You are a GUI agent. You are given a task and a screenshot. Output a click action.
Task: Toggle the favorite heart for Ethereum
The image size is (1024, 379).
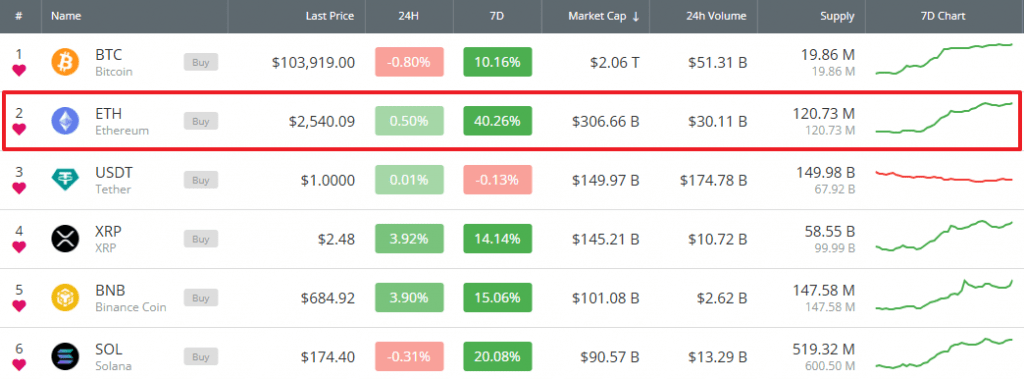click(19, 129)
